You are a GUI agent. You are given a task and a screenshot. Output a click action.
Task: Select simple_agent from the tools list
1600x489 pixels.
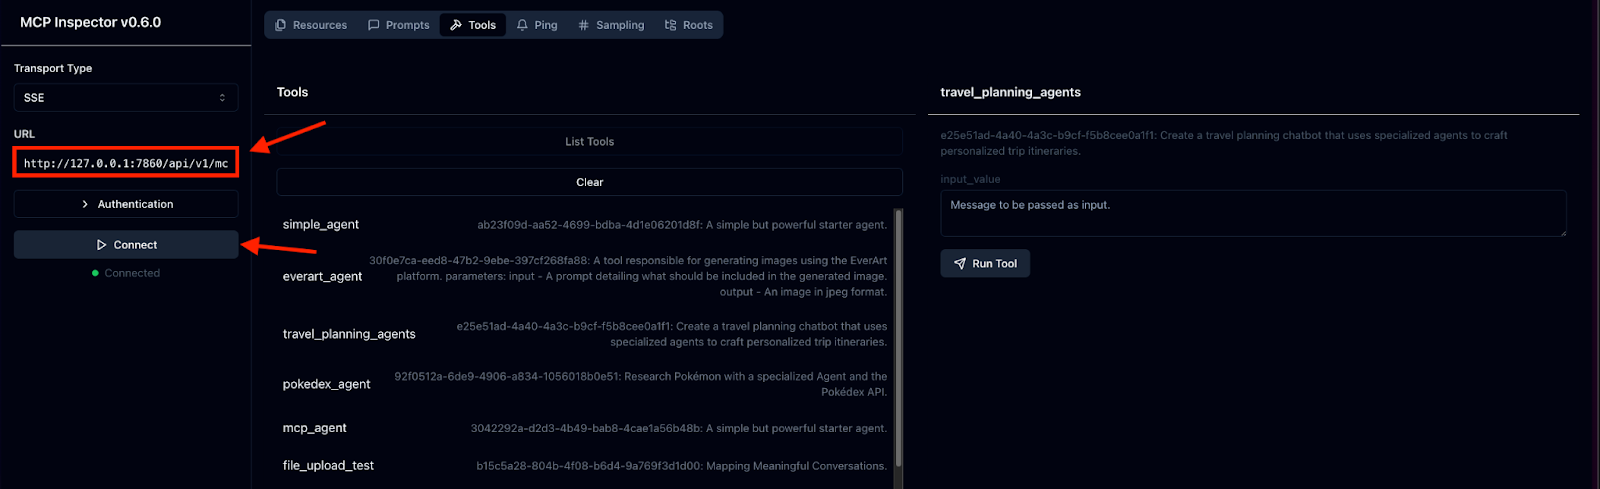click(321, 225)
